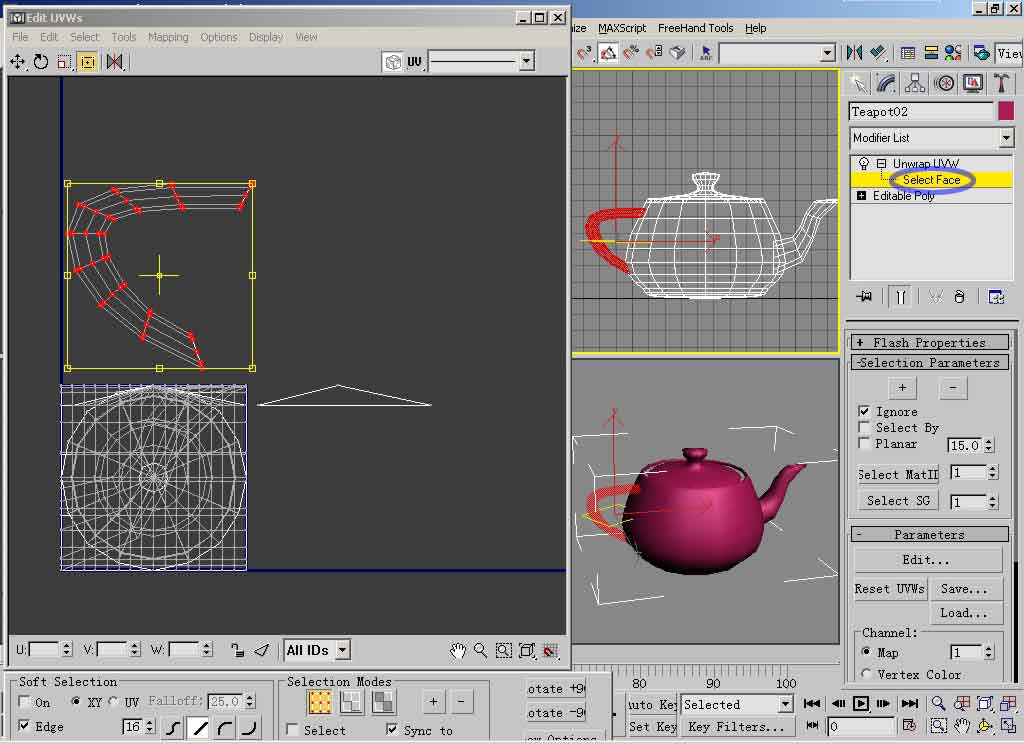Image resolution: width=1024 pixels, height=744 pixels.
Task: Activate the Rotate tool in UV editor
Action: (41, 62)
